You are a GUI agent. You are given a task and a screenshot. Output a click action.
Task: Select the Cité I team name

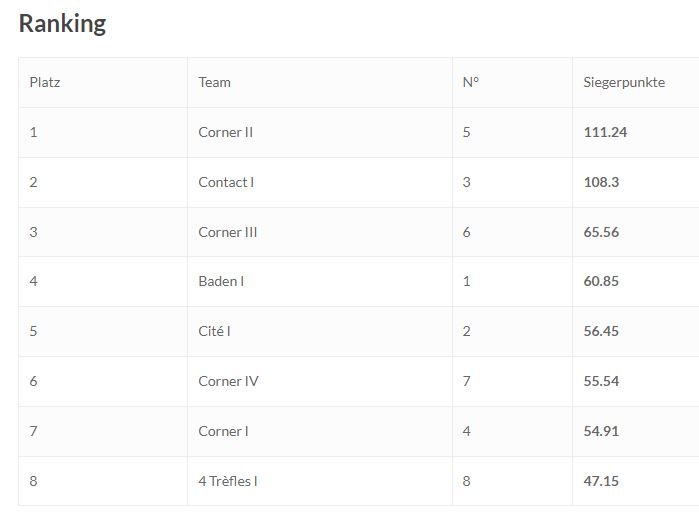214,331
